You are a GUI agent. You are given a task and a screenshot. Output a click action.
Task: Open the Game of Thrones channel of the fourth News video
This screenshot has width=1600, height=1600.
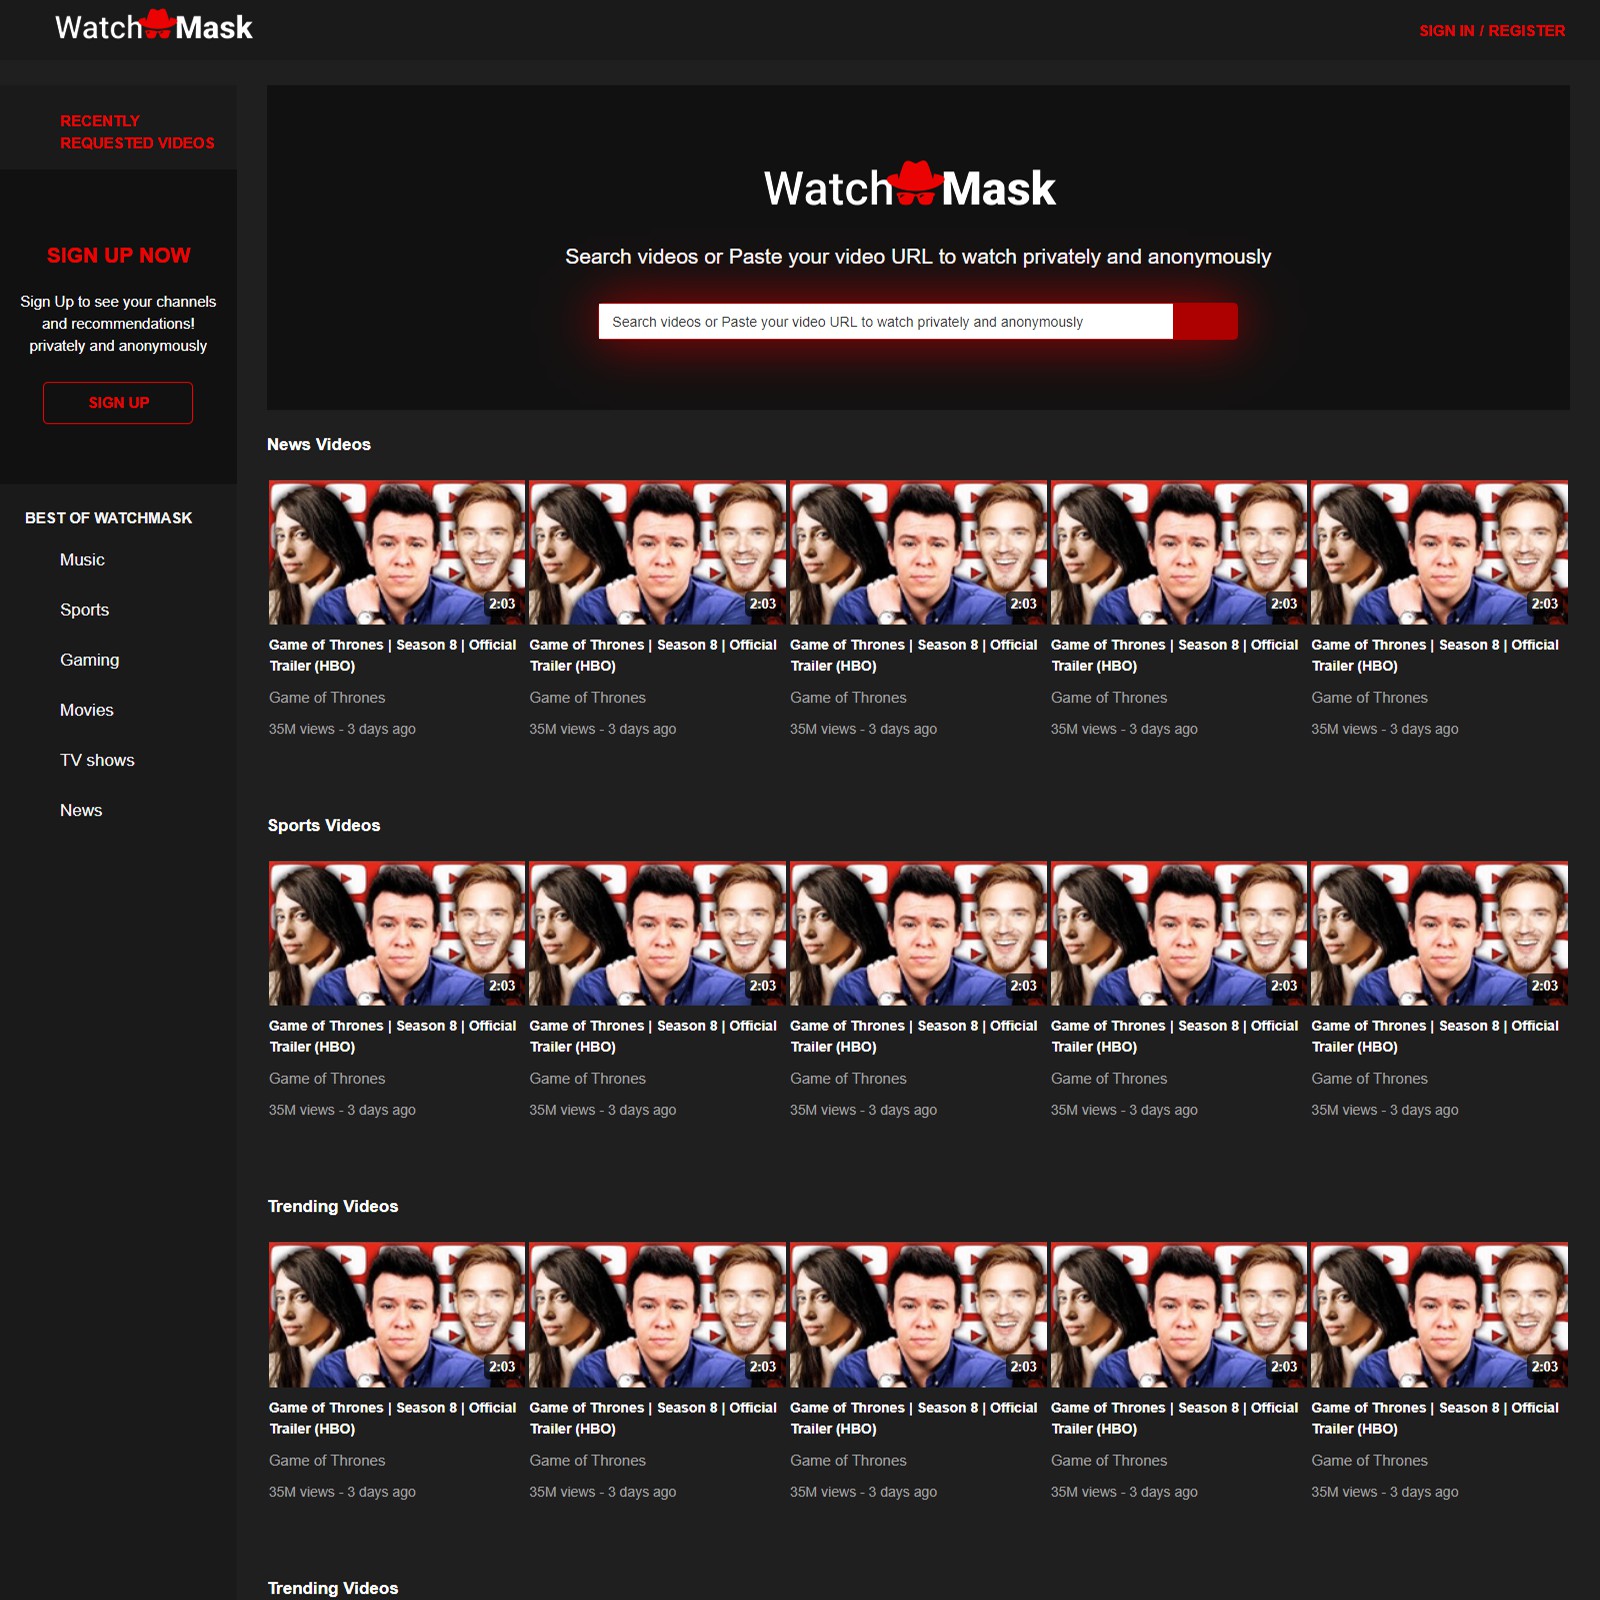point(1109,698)
